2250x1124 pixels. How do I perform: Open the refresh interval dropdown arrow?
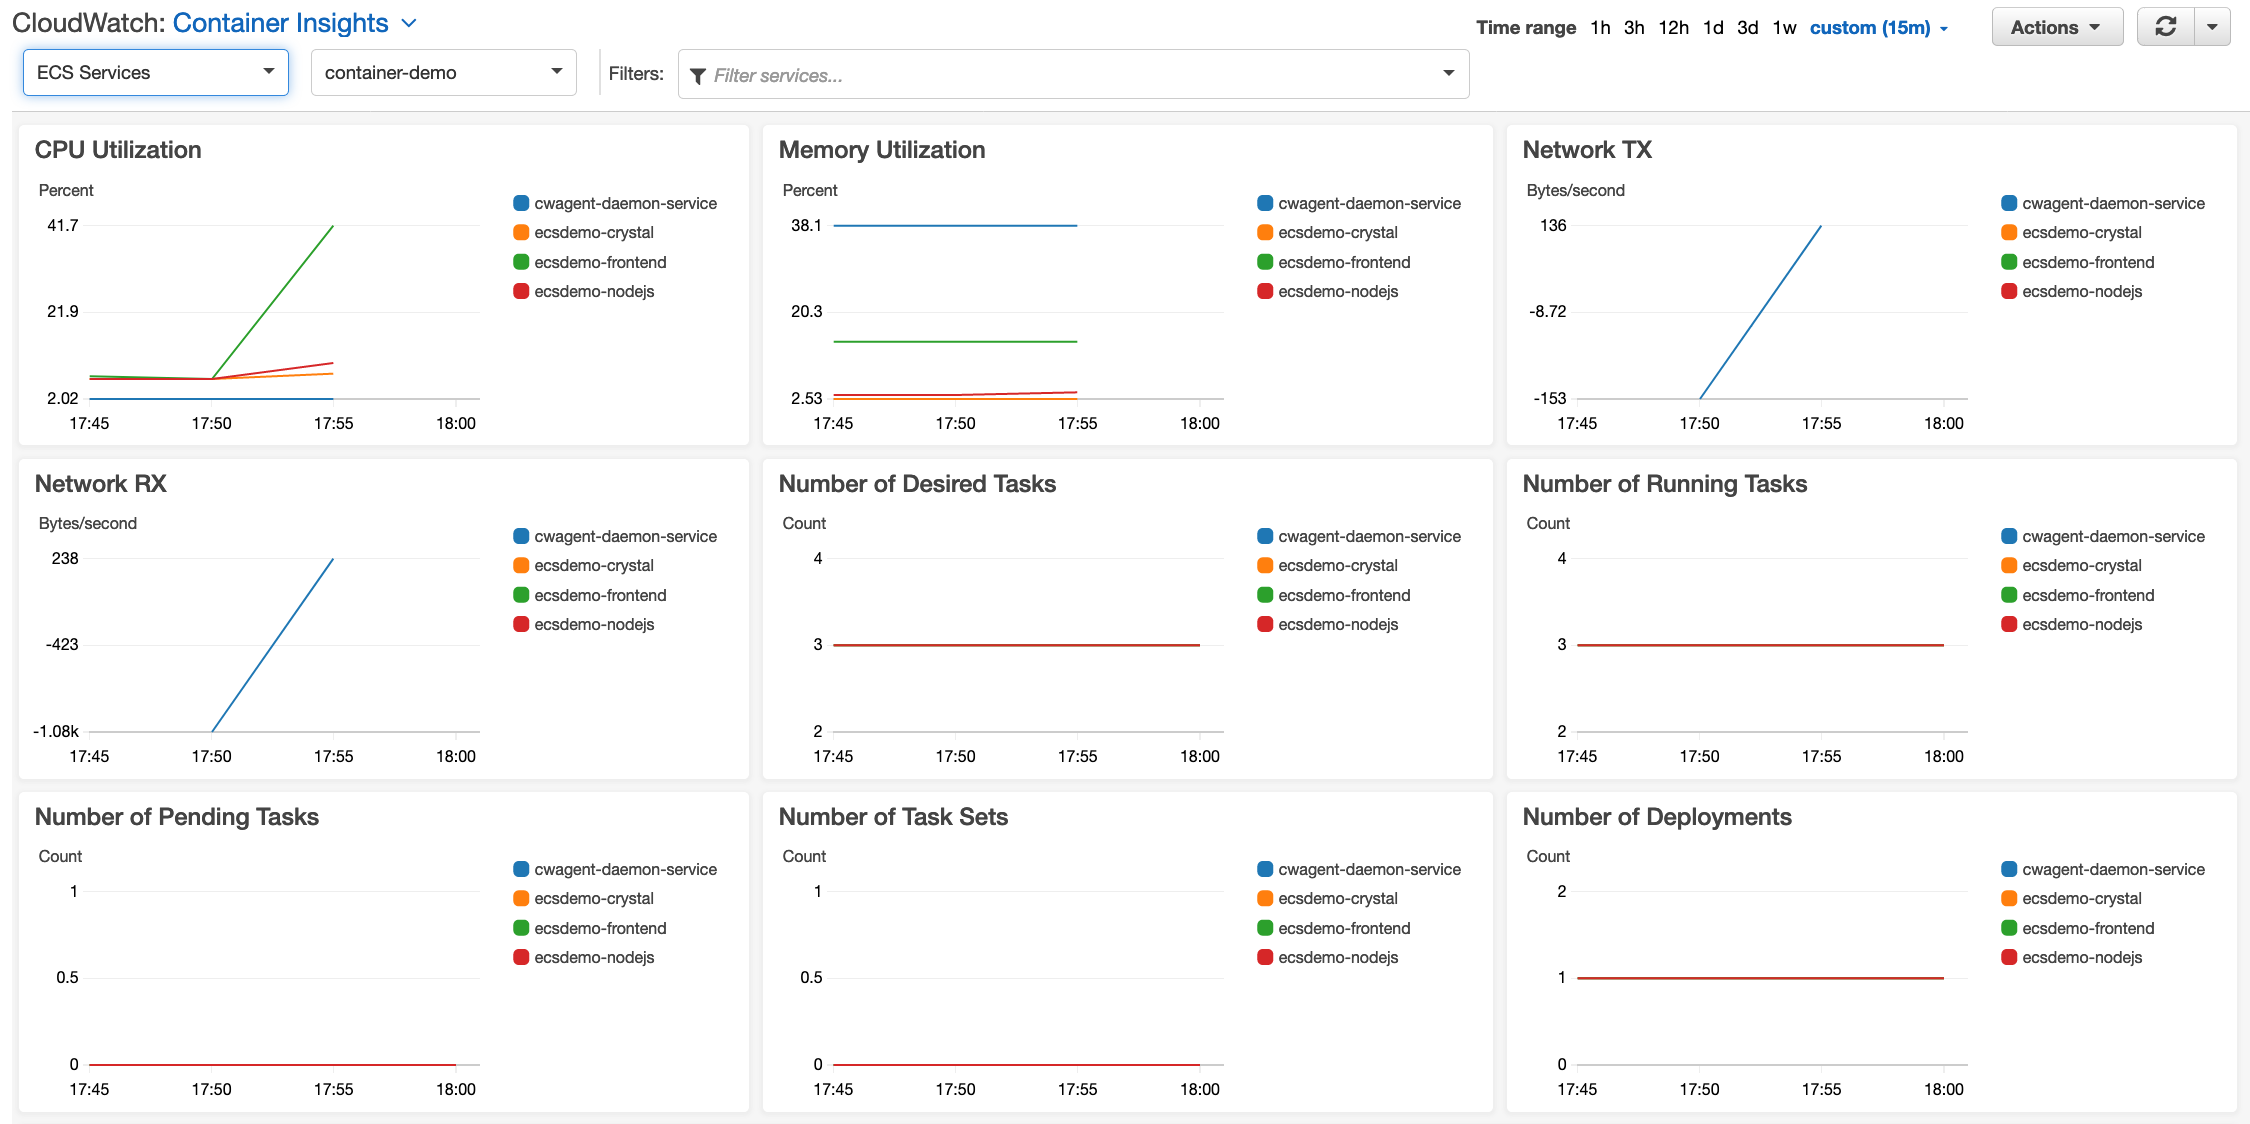pyautogui.click(x=2212, y=27)
